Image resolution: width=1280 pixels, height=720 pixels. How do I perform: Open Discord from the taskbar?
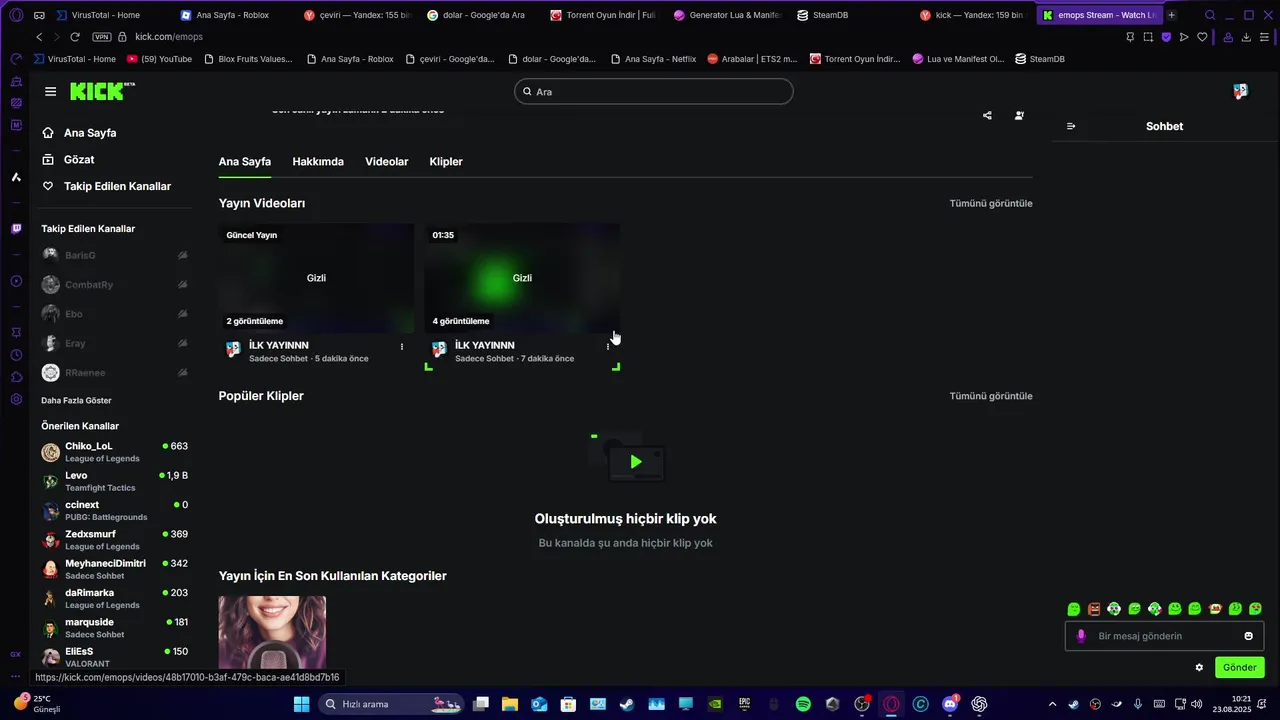tap(950, 704)
